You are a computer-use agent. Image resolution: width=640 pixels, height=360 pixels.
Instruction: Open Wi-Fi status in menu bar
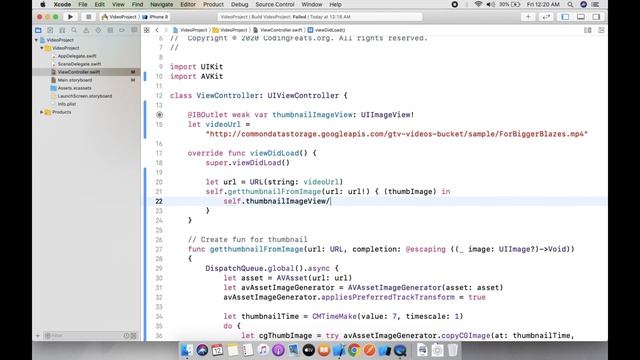[x=478, y=4]
